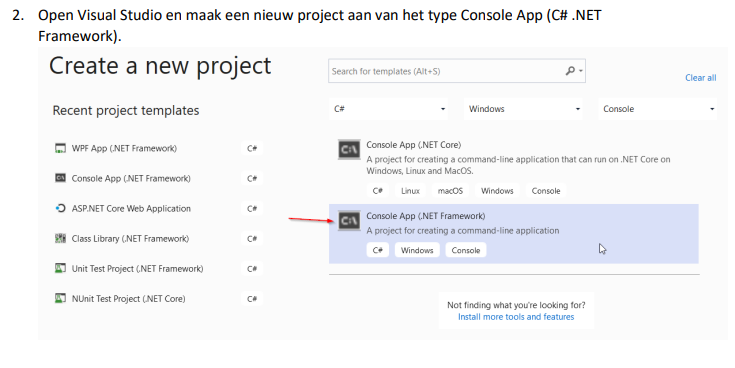Click C# tag beside NUnit Test Project row
Image resolution: width=735 pixels, height=368 pixels.
coord(252,299)
